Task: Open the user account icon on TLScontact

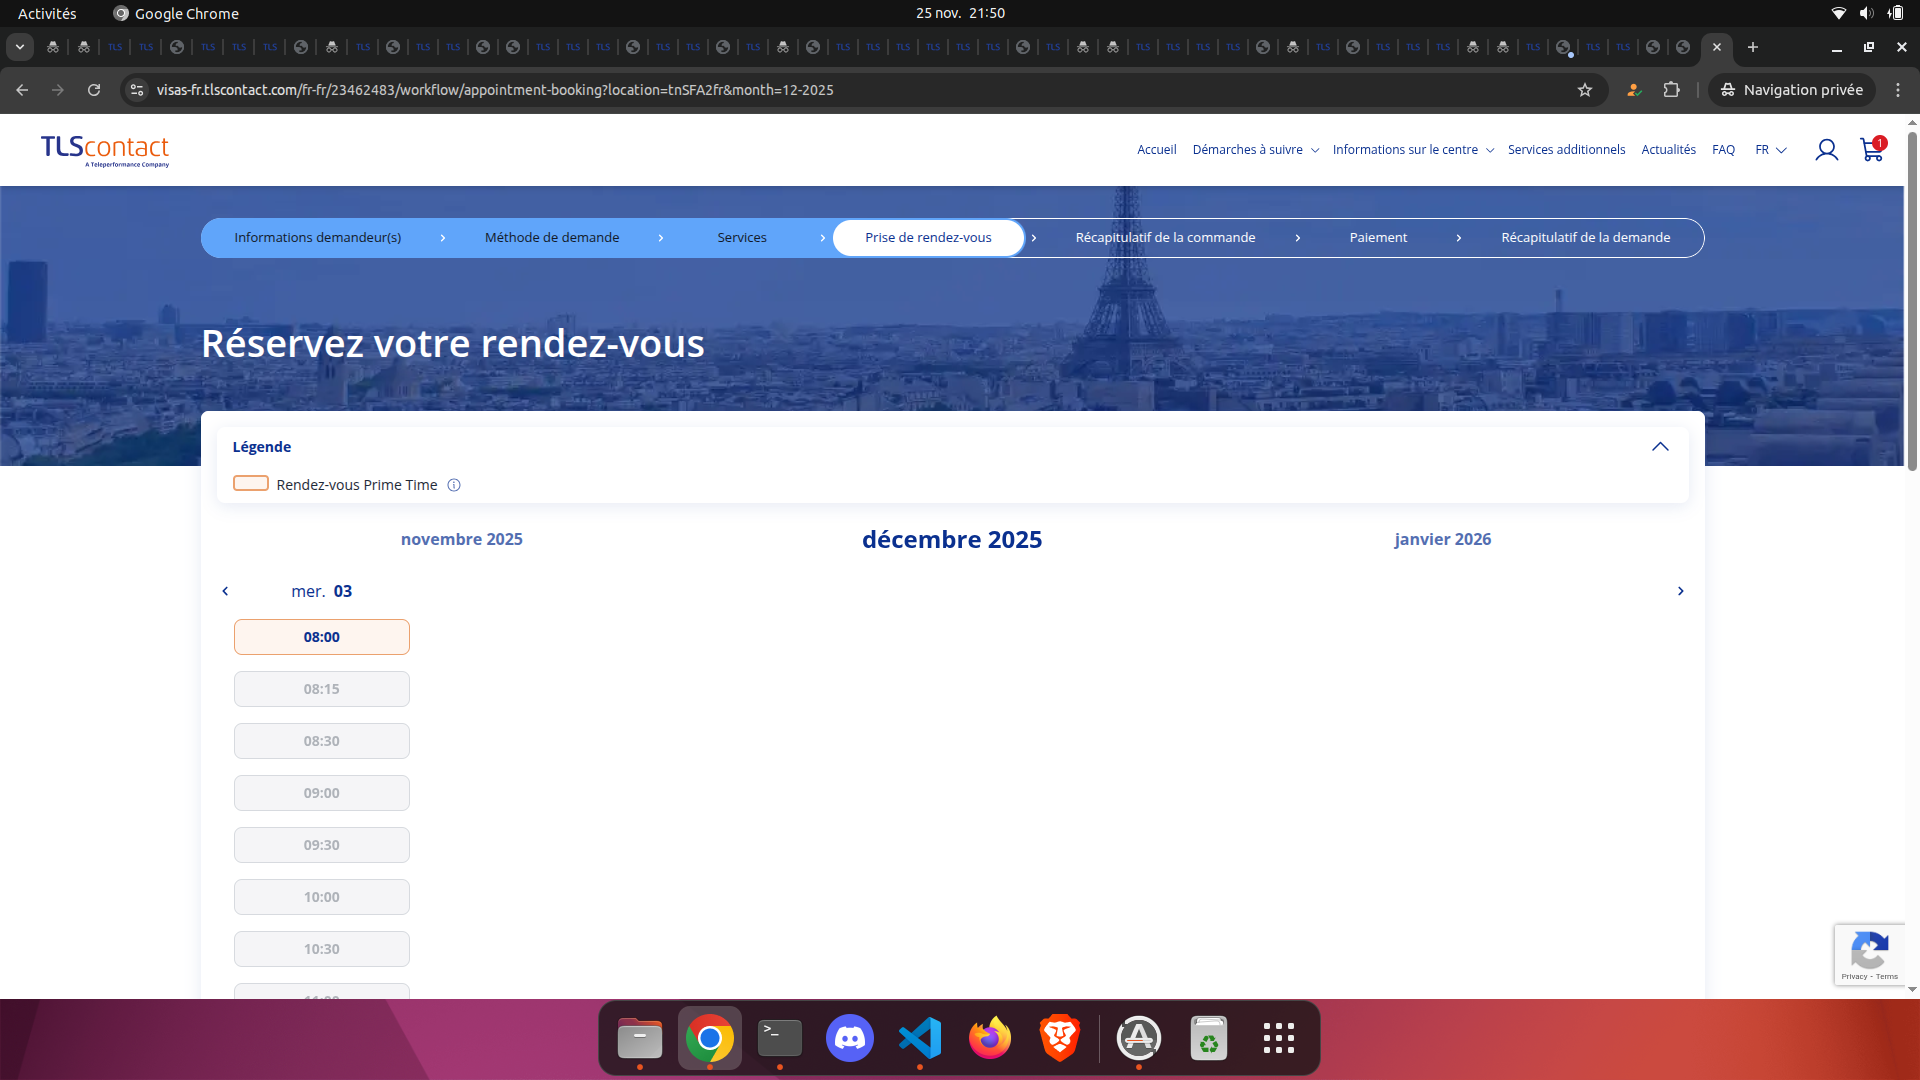Action: point(1827,150)
